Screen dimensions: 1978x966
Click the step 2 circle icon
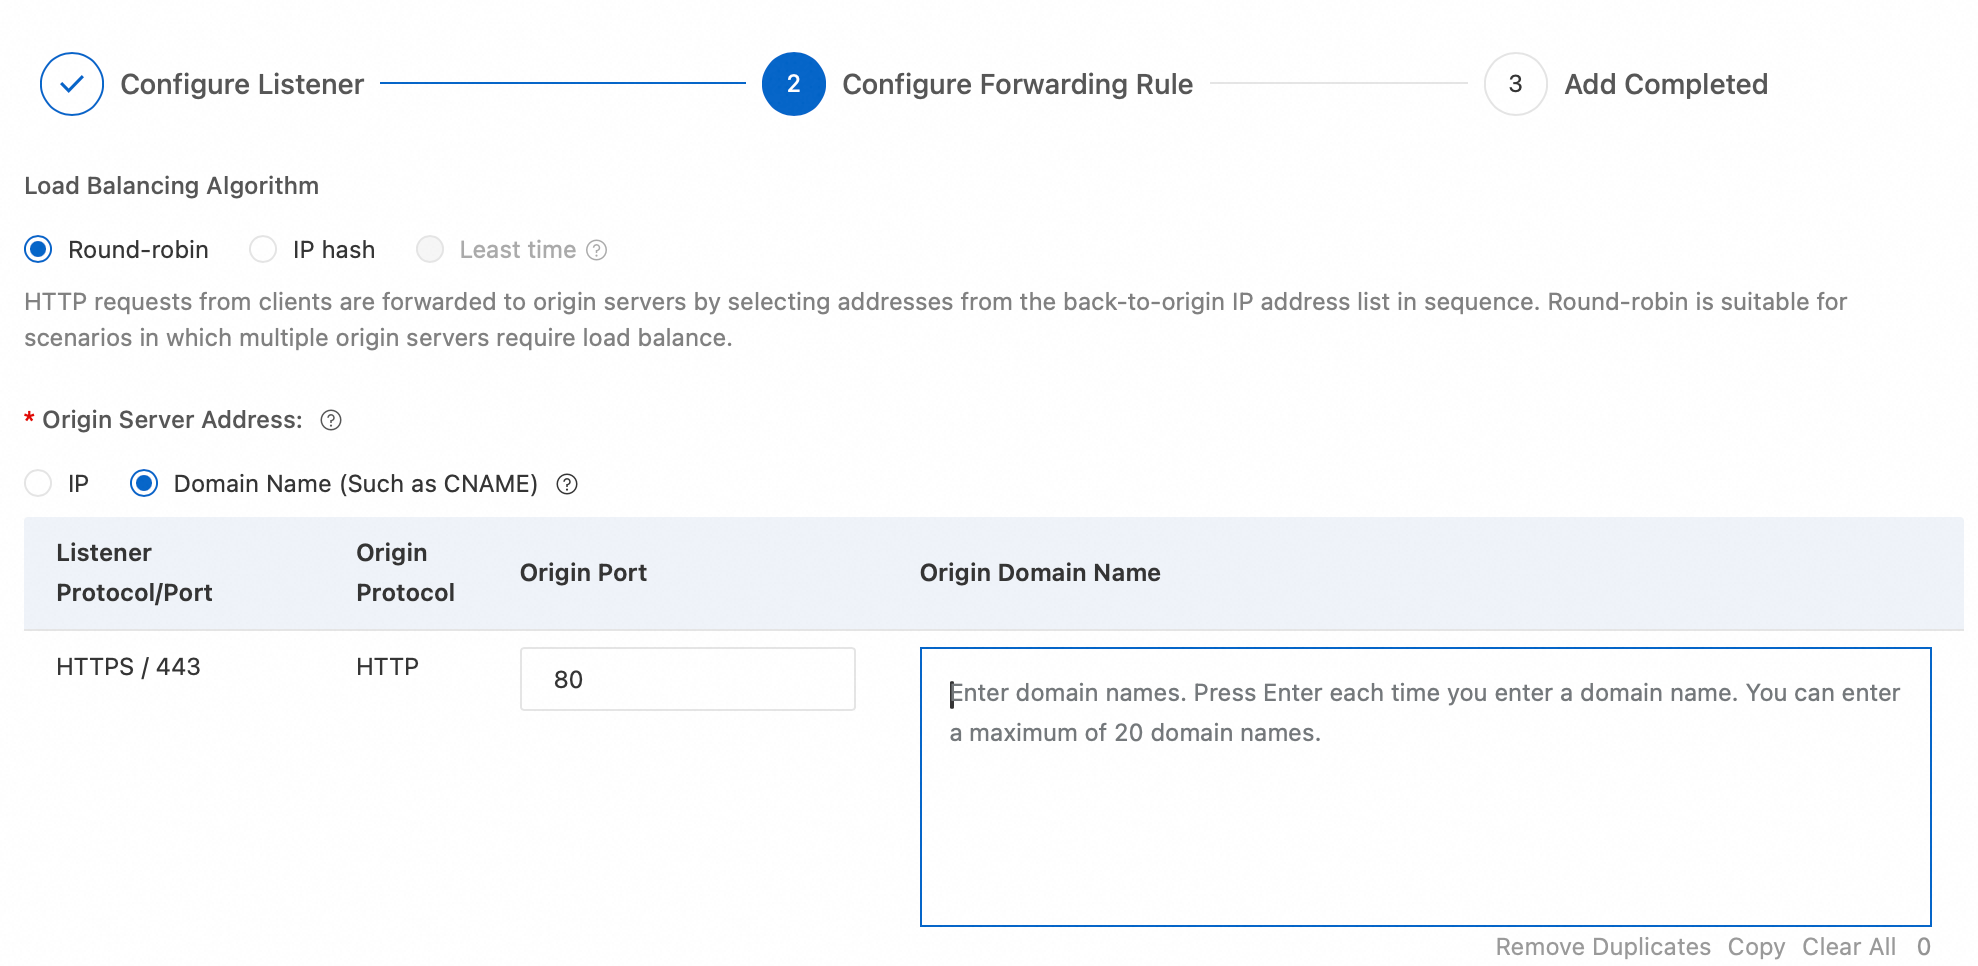coord(794,84)
